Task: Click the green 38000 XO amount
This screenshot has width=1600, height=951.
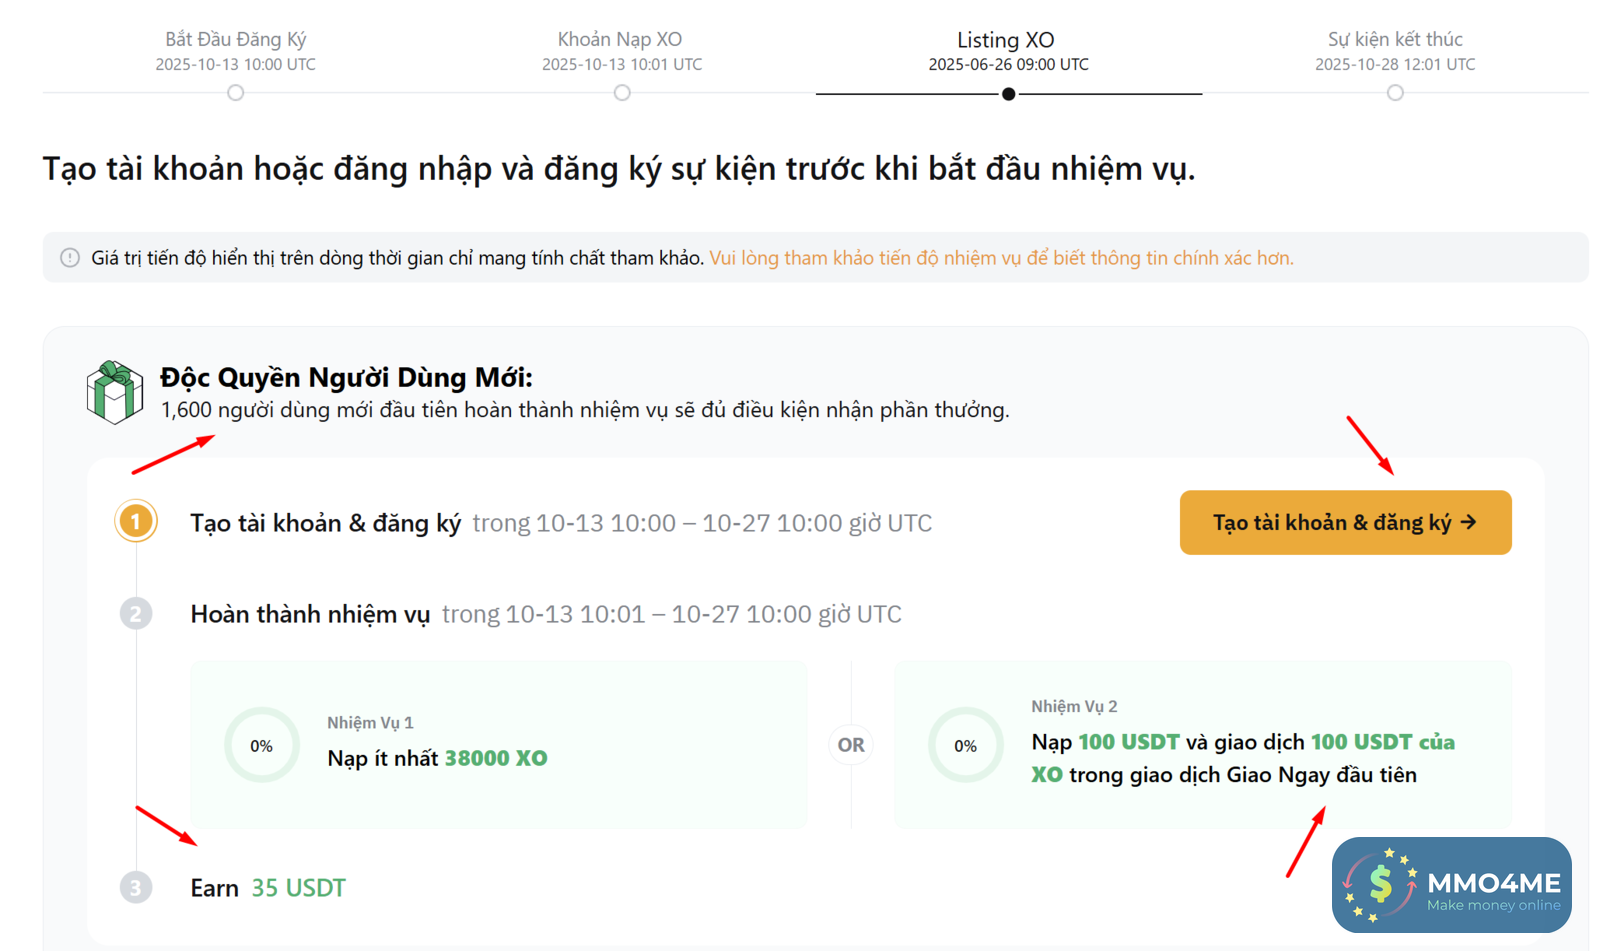Action: 496,758
